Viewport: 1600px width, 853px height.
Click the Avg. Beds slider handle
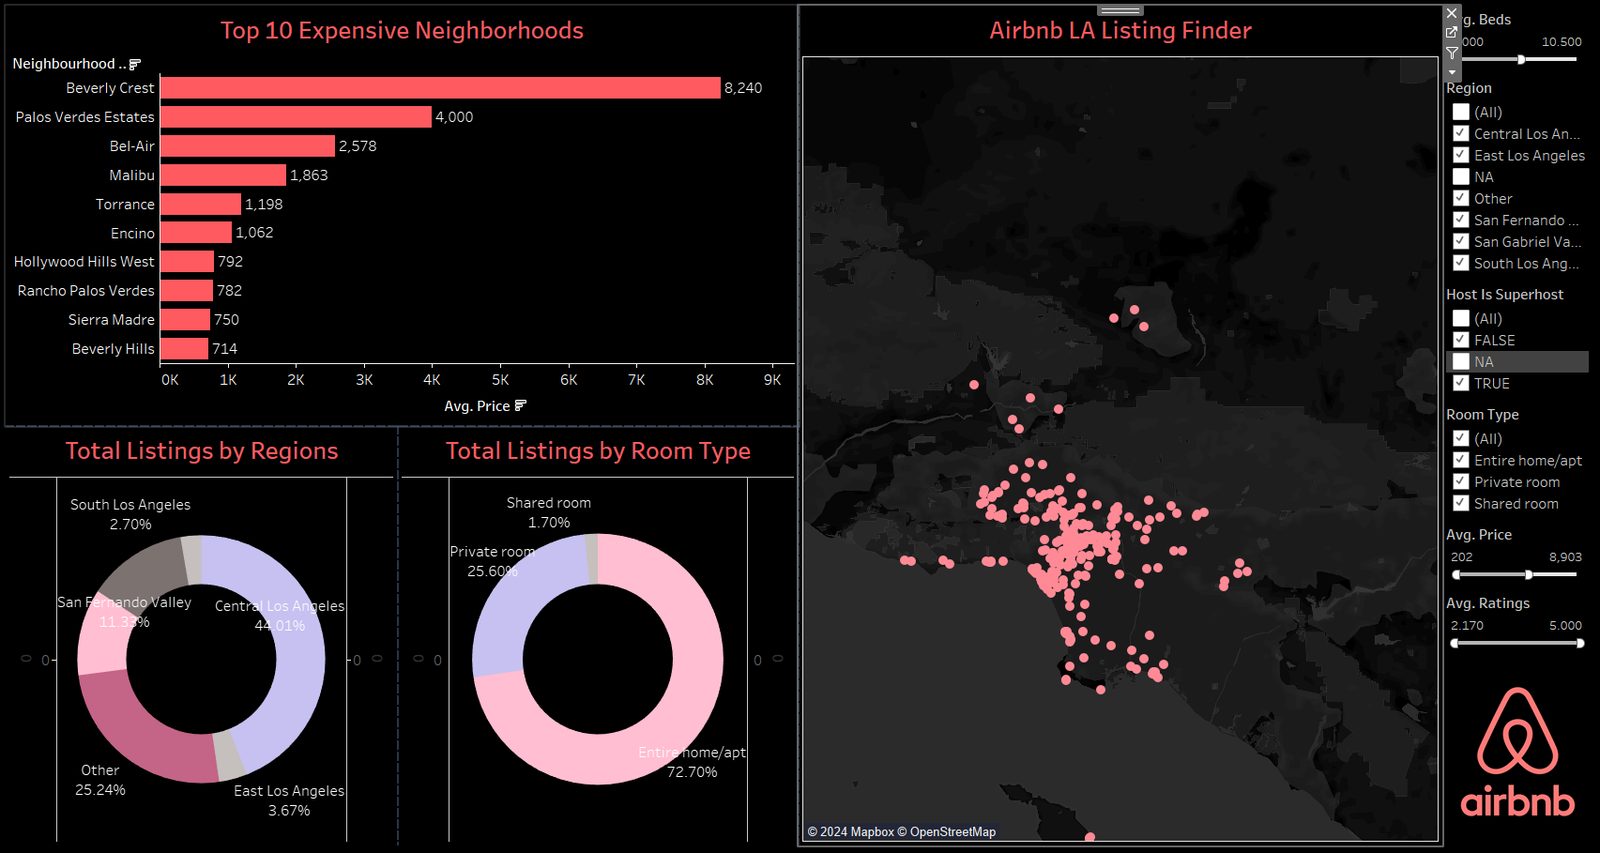pos(1521,60)
